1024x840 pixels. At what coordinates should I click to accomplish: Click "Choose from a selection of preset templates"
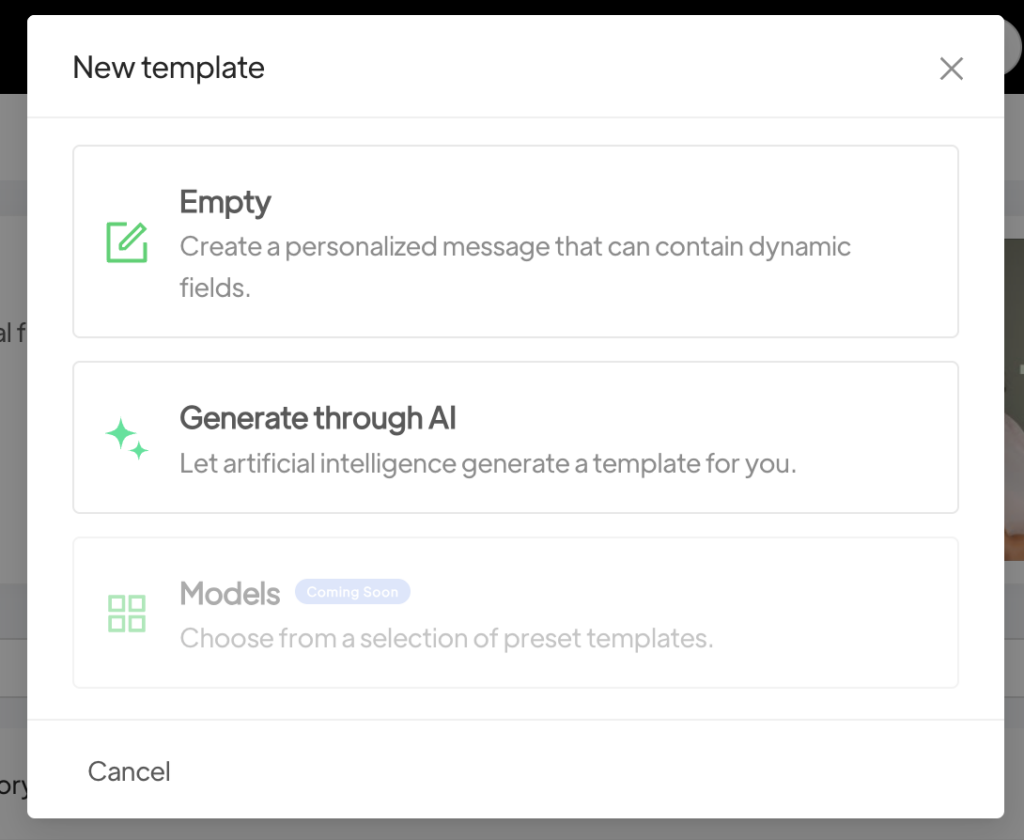point(446,638)
